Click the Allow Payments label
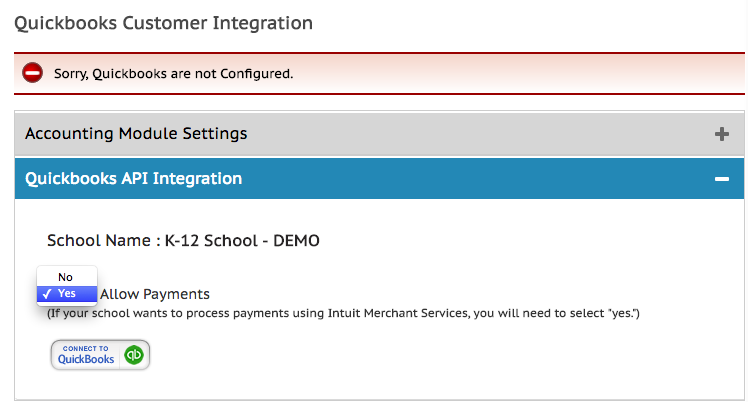Image resolution: width=748 pixels, height=402 pixels. [x=155, y=294]
